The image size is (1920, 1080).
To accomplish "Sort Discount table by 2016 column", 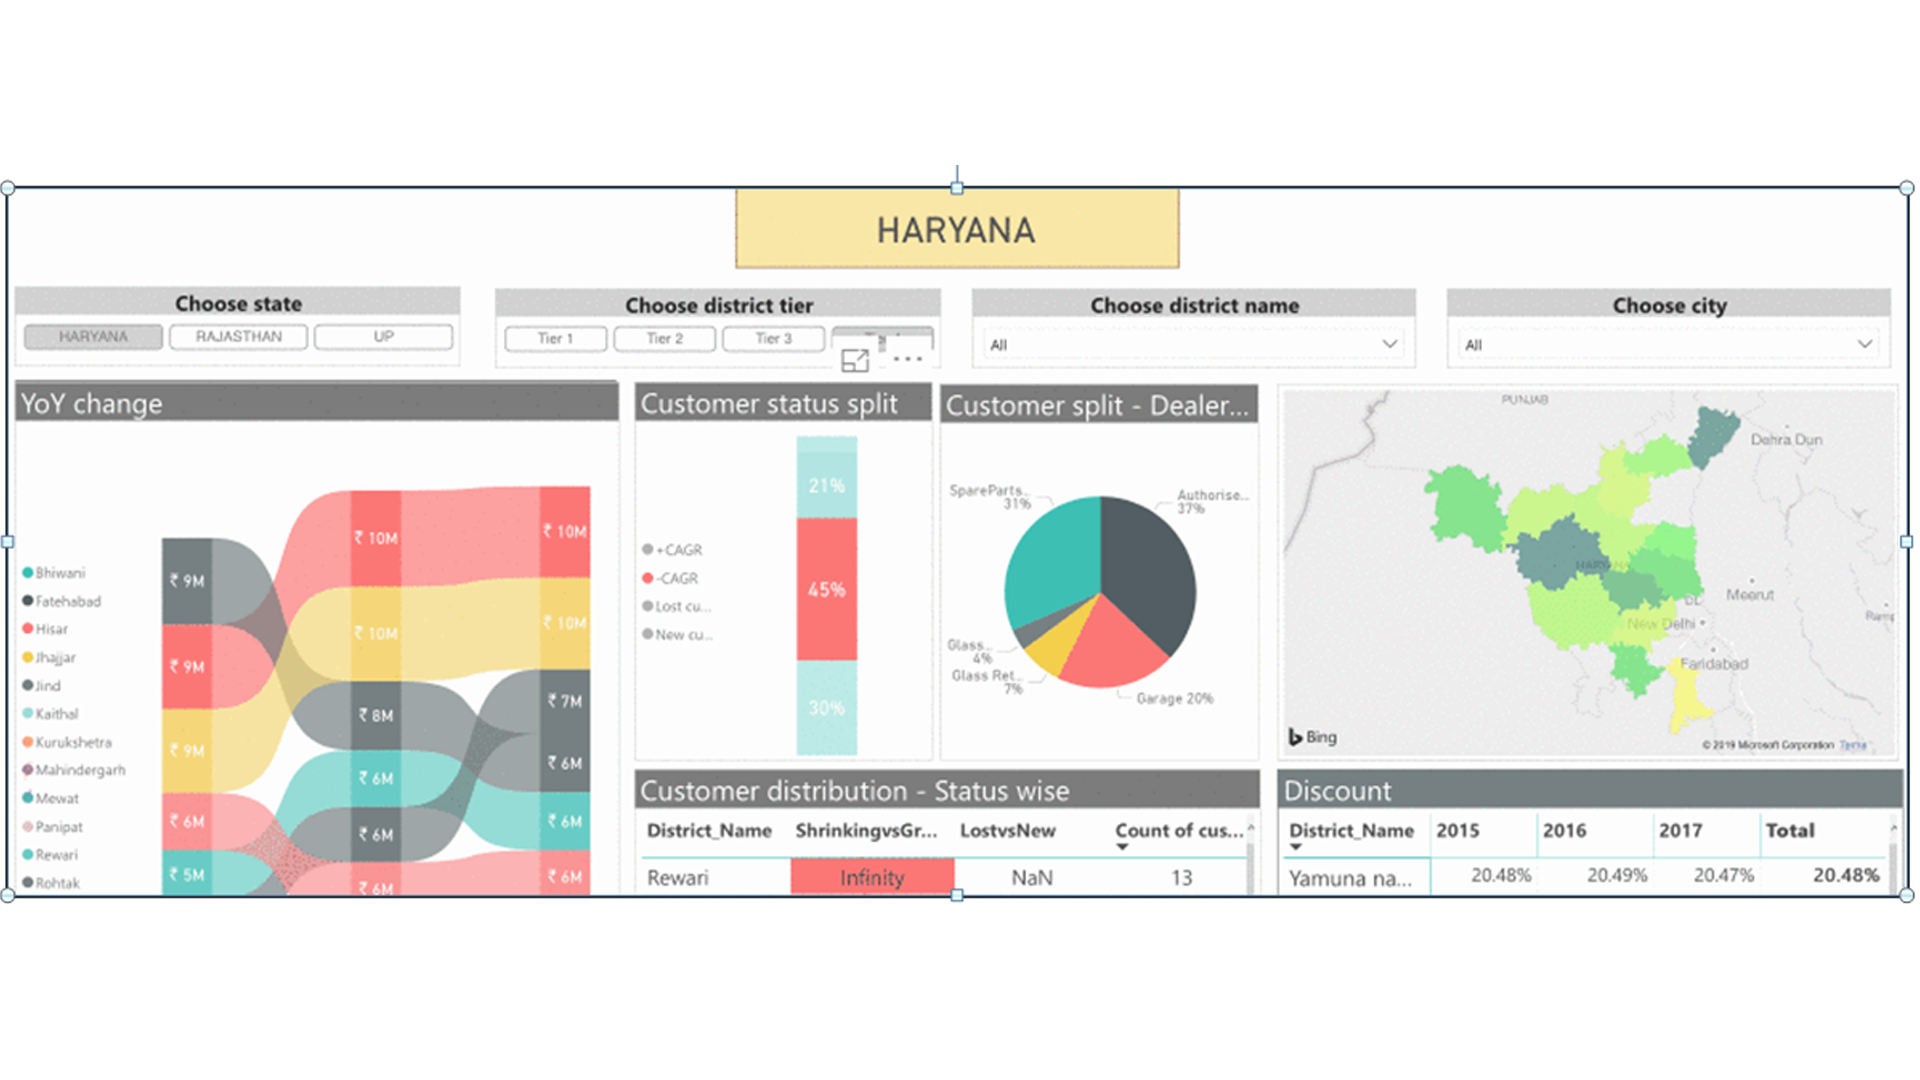I will coord(1564,831).
